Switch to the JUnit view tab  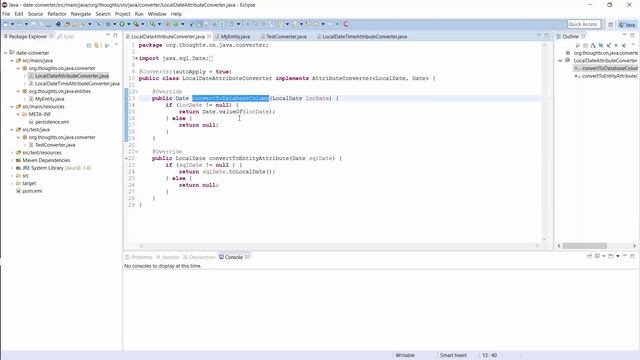point(66,36)
